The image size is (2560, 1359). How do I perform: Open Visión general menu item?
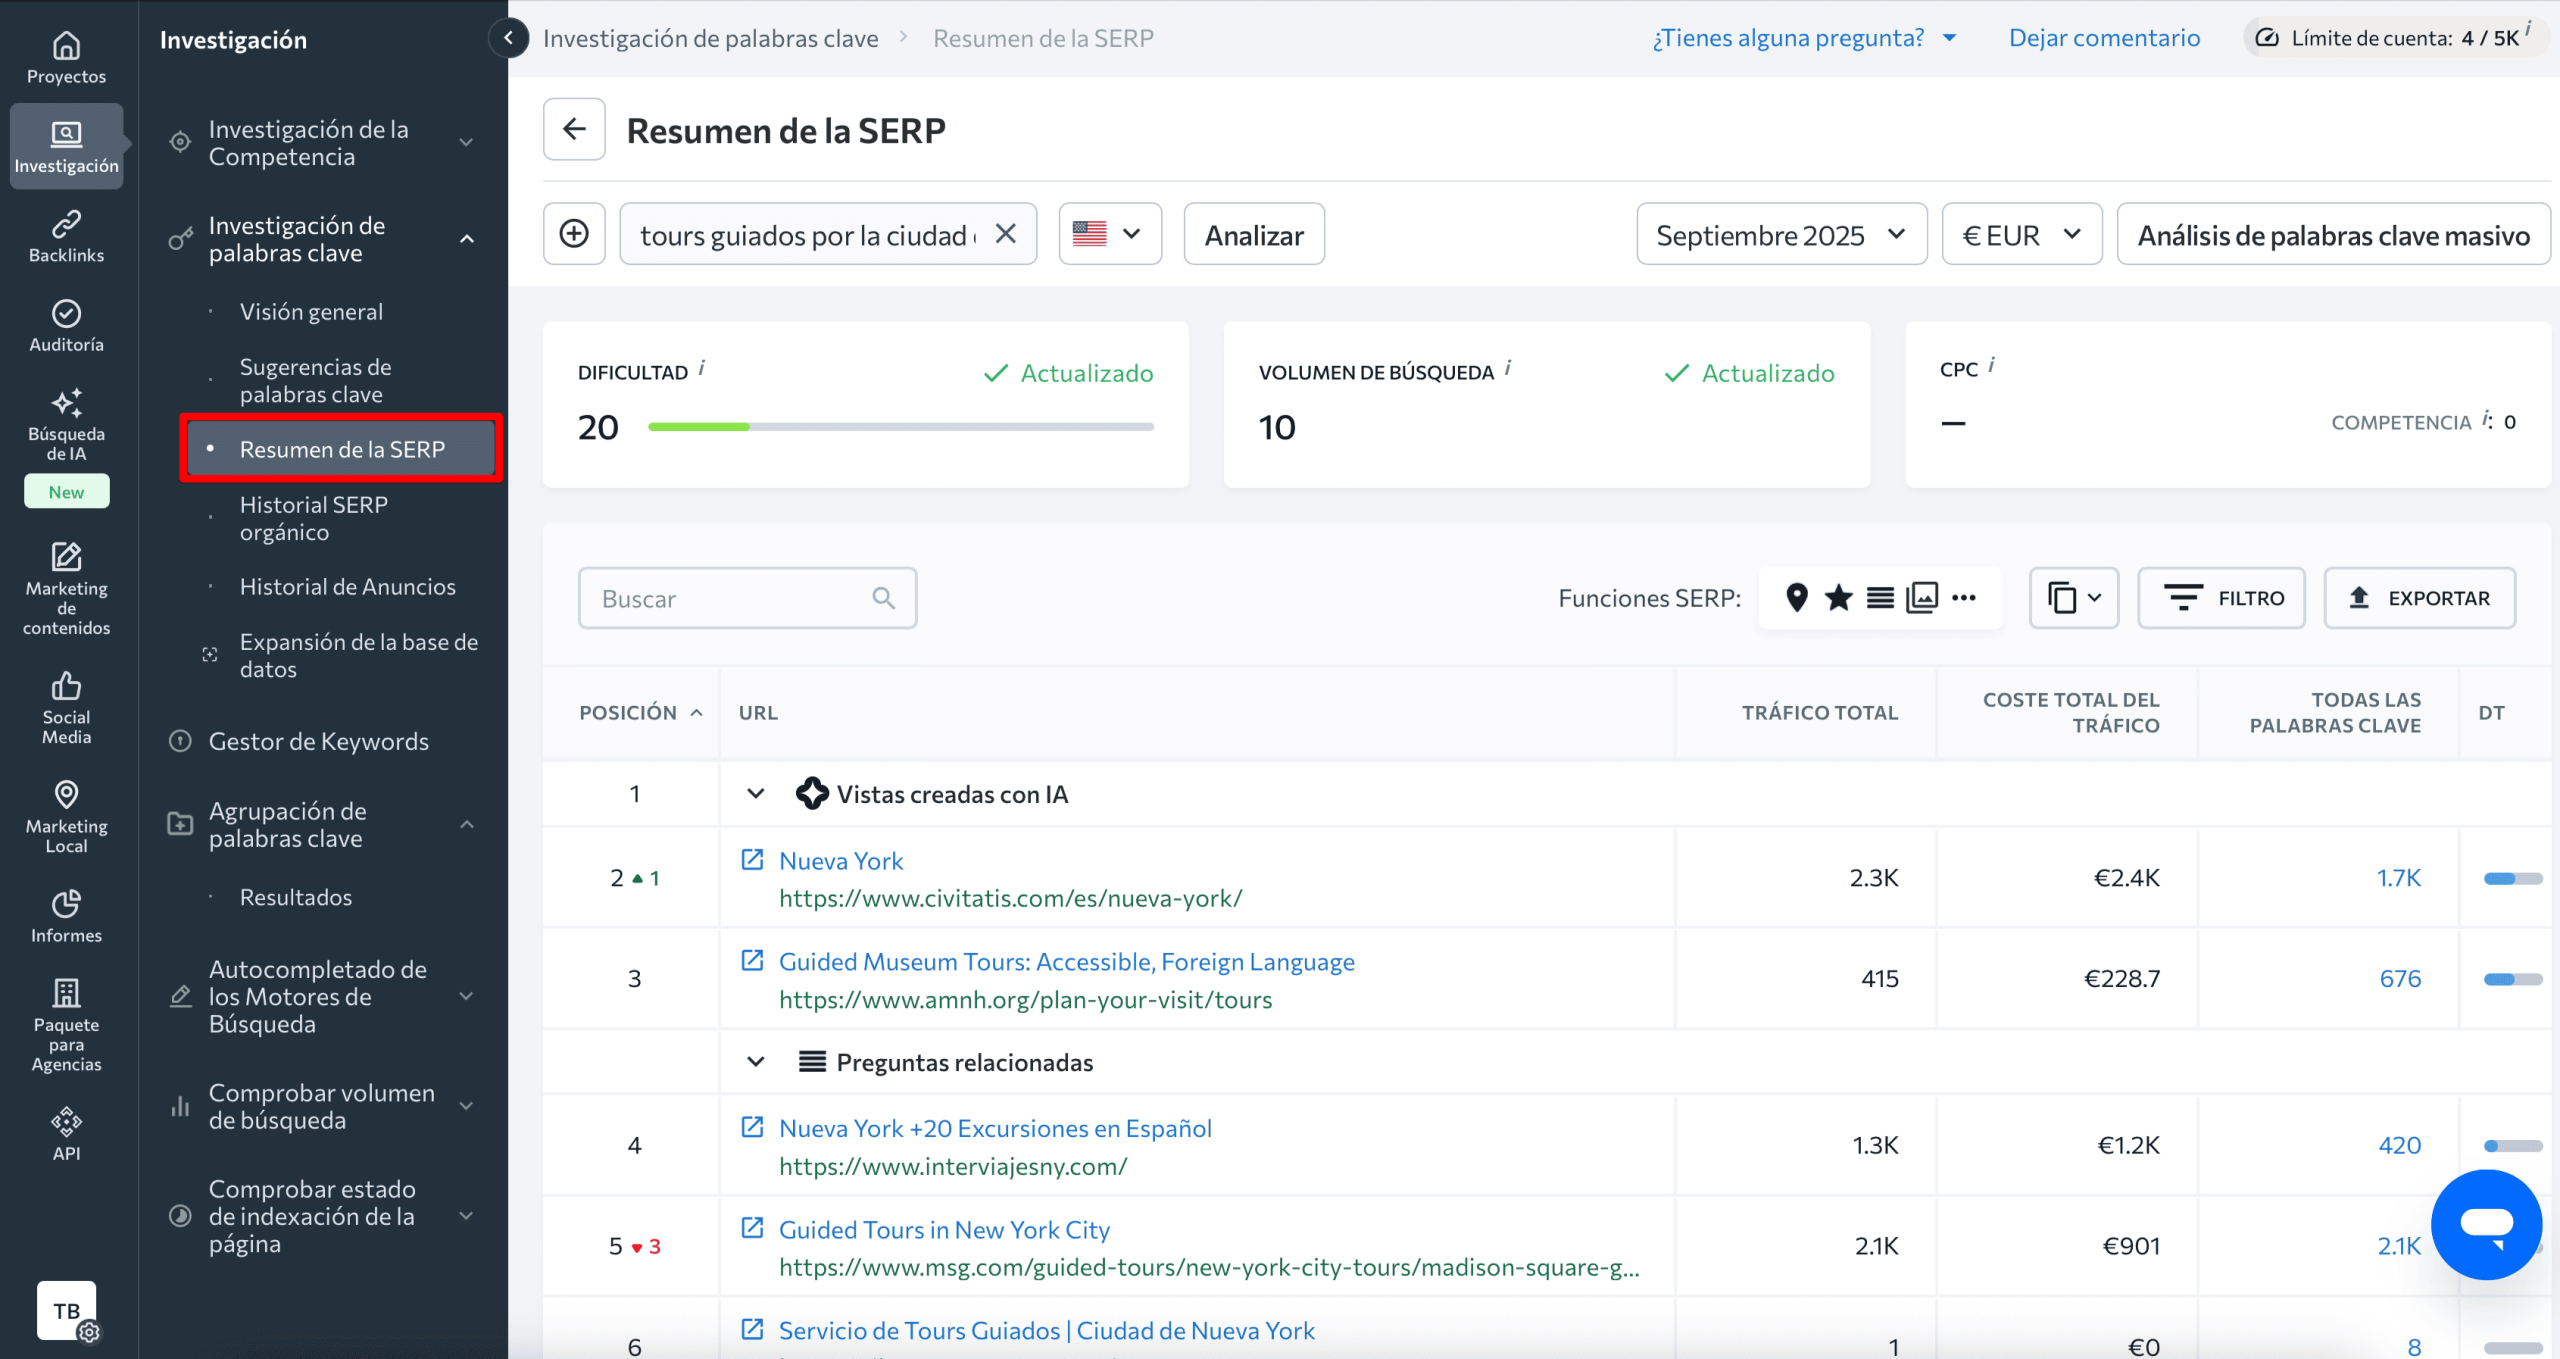click(311, 312)
